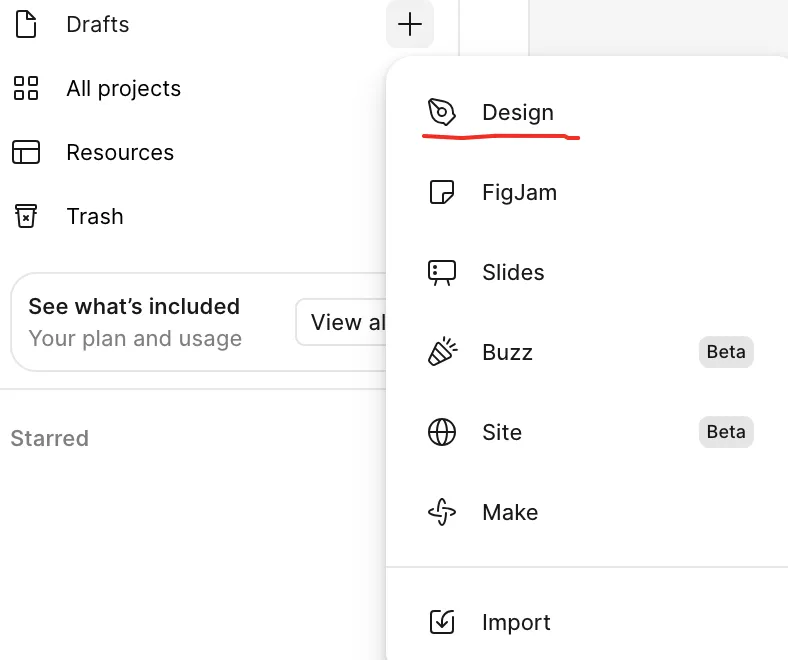
Task: Select the Starred section heading
Action: (49, 438)
